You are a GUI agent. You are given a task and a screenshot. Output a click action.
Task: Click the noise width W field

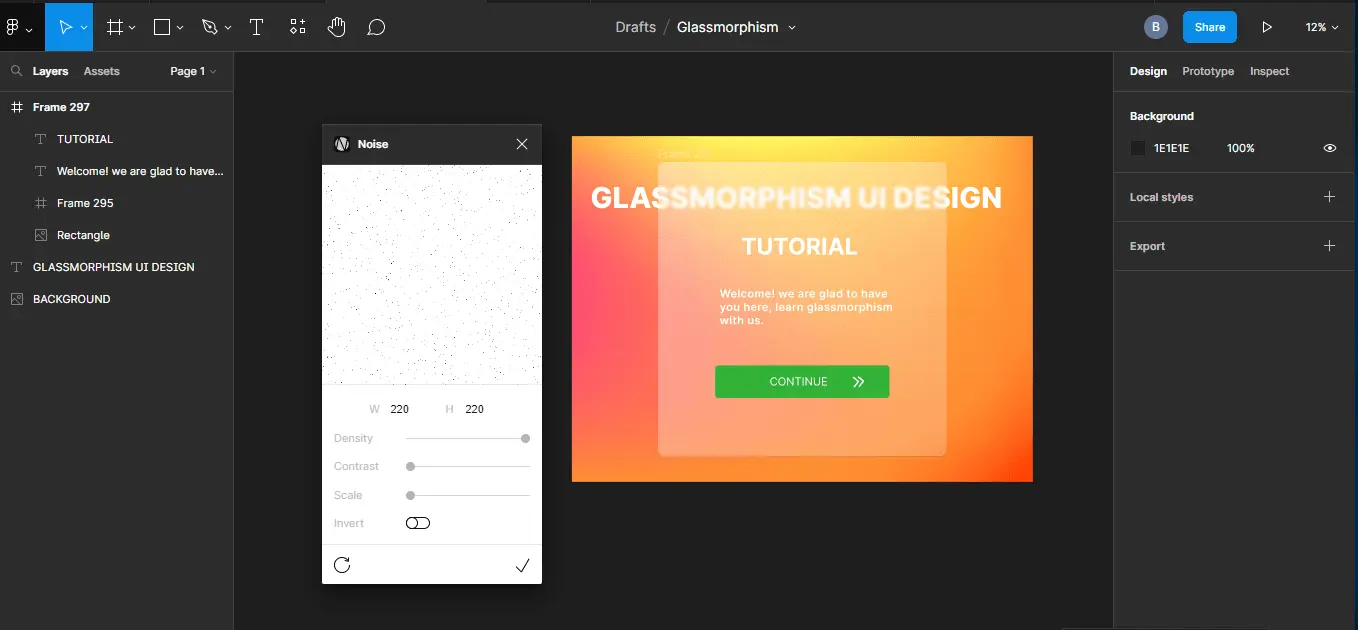coord(399,409)
